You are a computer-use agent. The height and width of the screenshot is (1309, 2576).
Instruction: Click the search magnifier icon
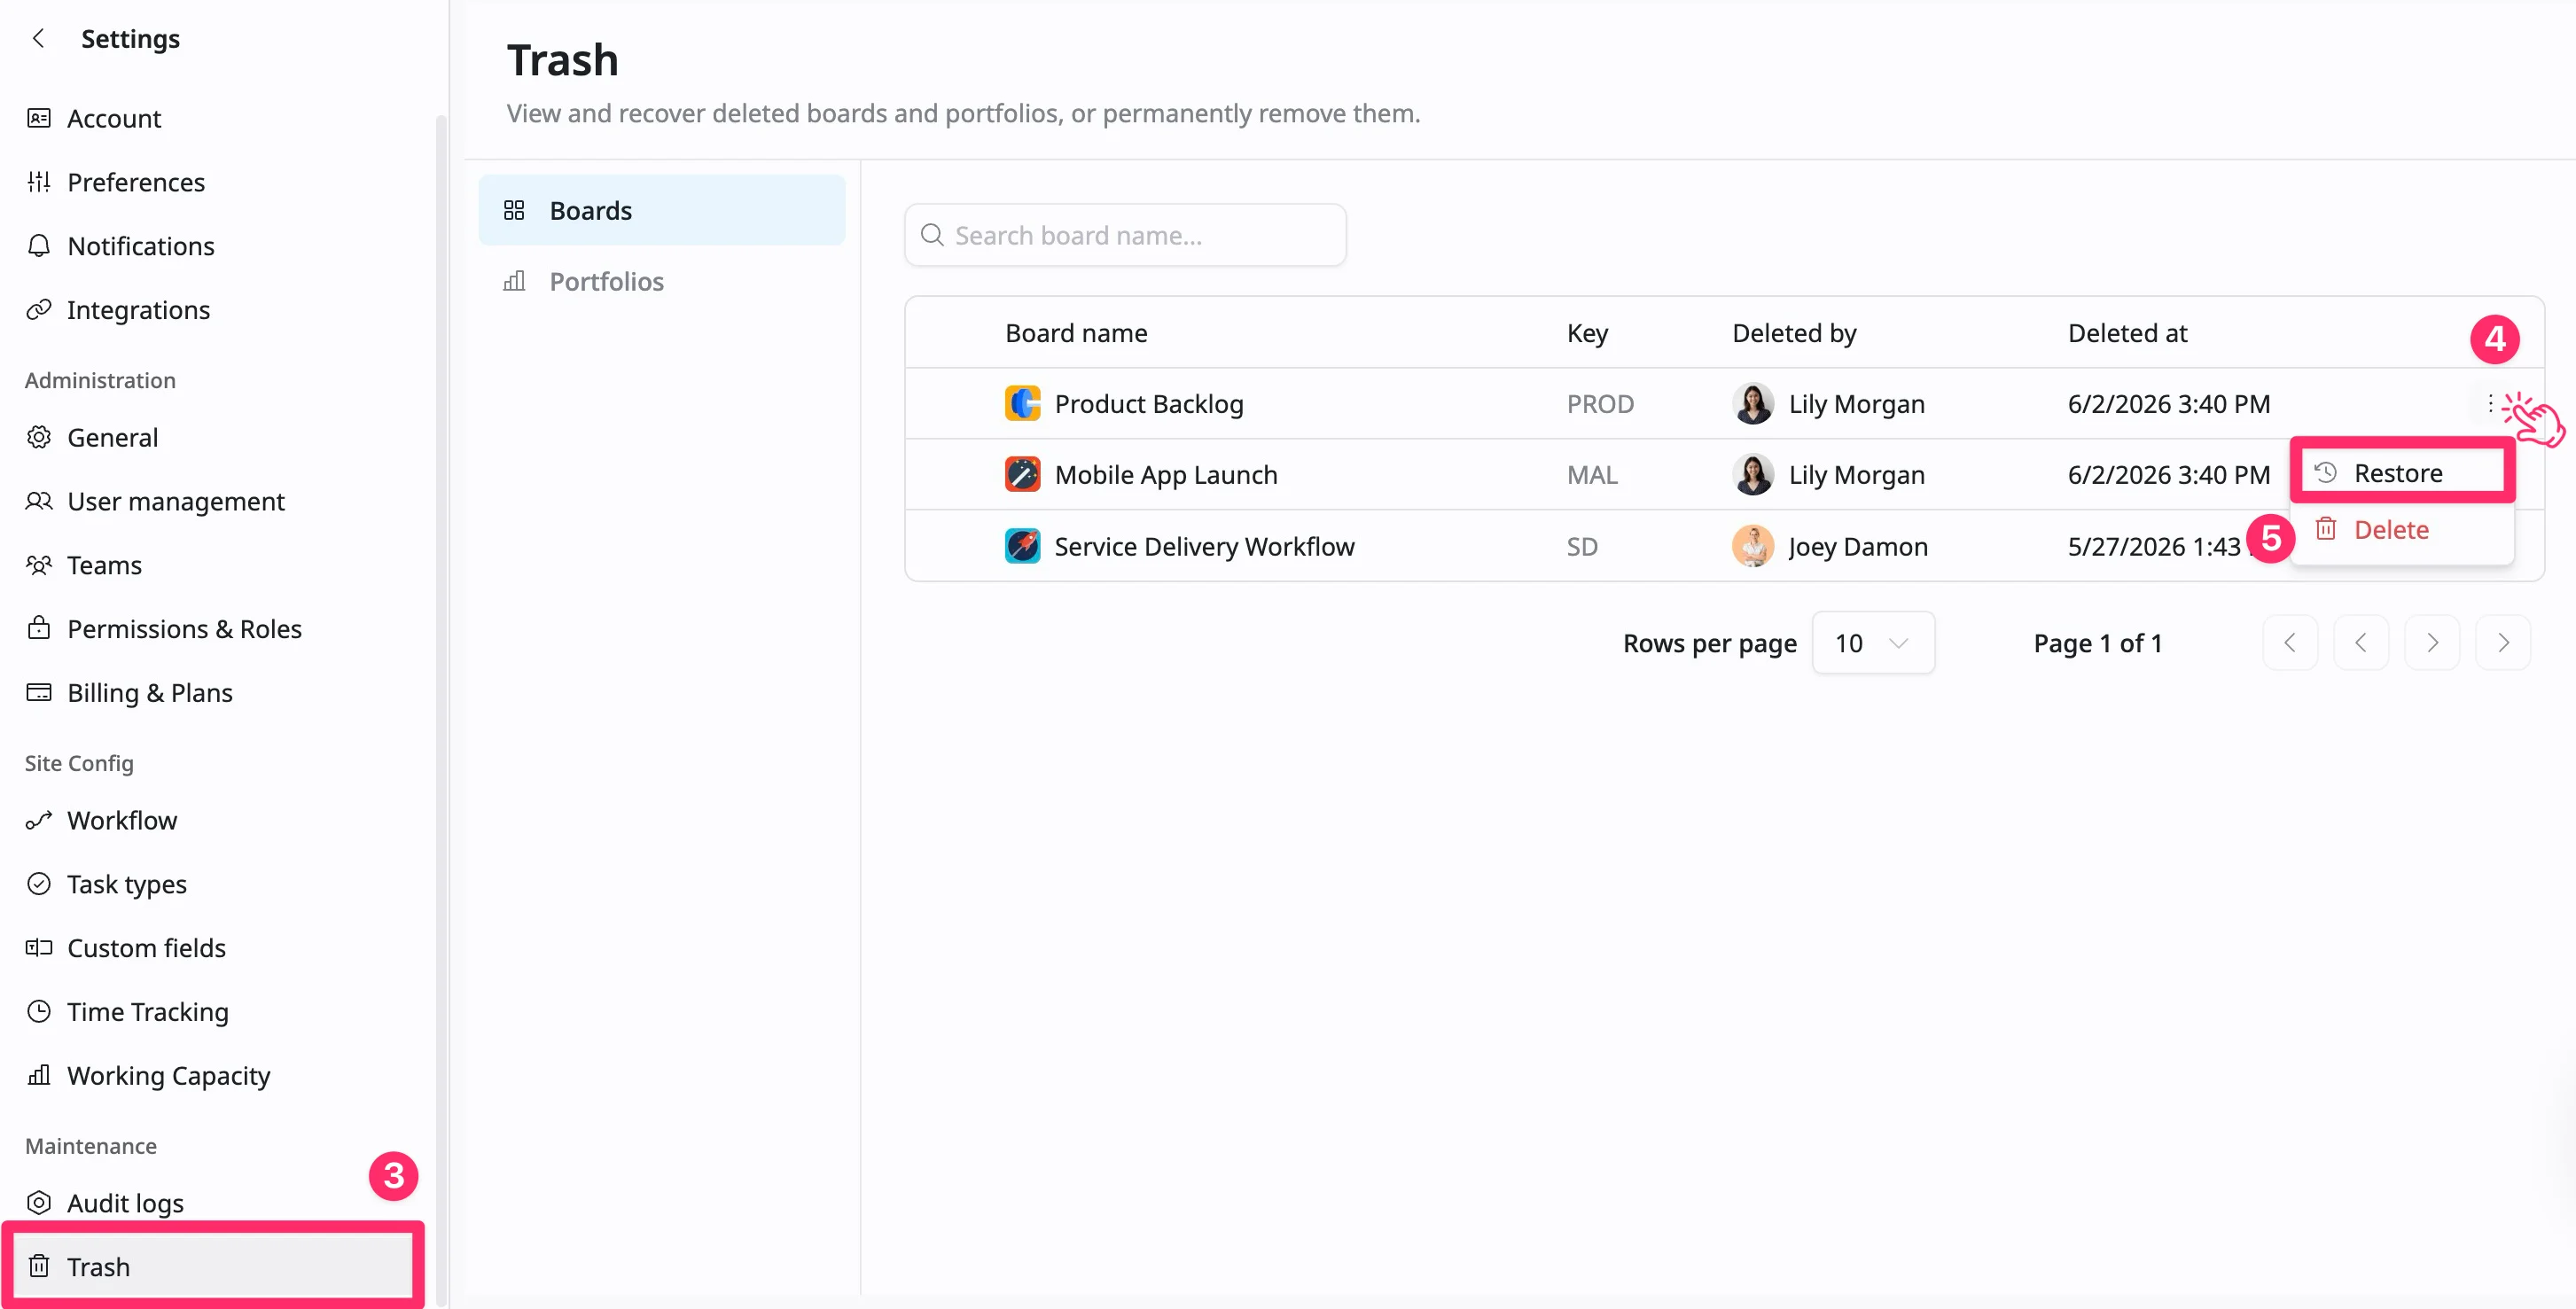click(932, 235)
